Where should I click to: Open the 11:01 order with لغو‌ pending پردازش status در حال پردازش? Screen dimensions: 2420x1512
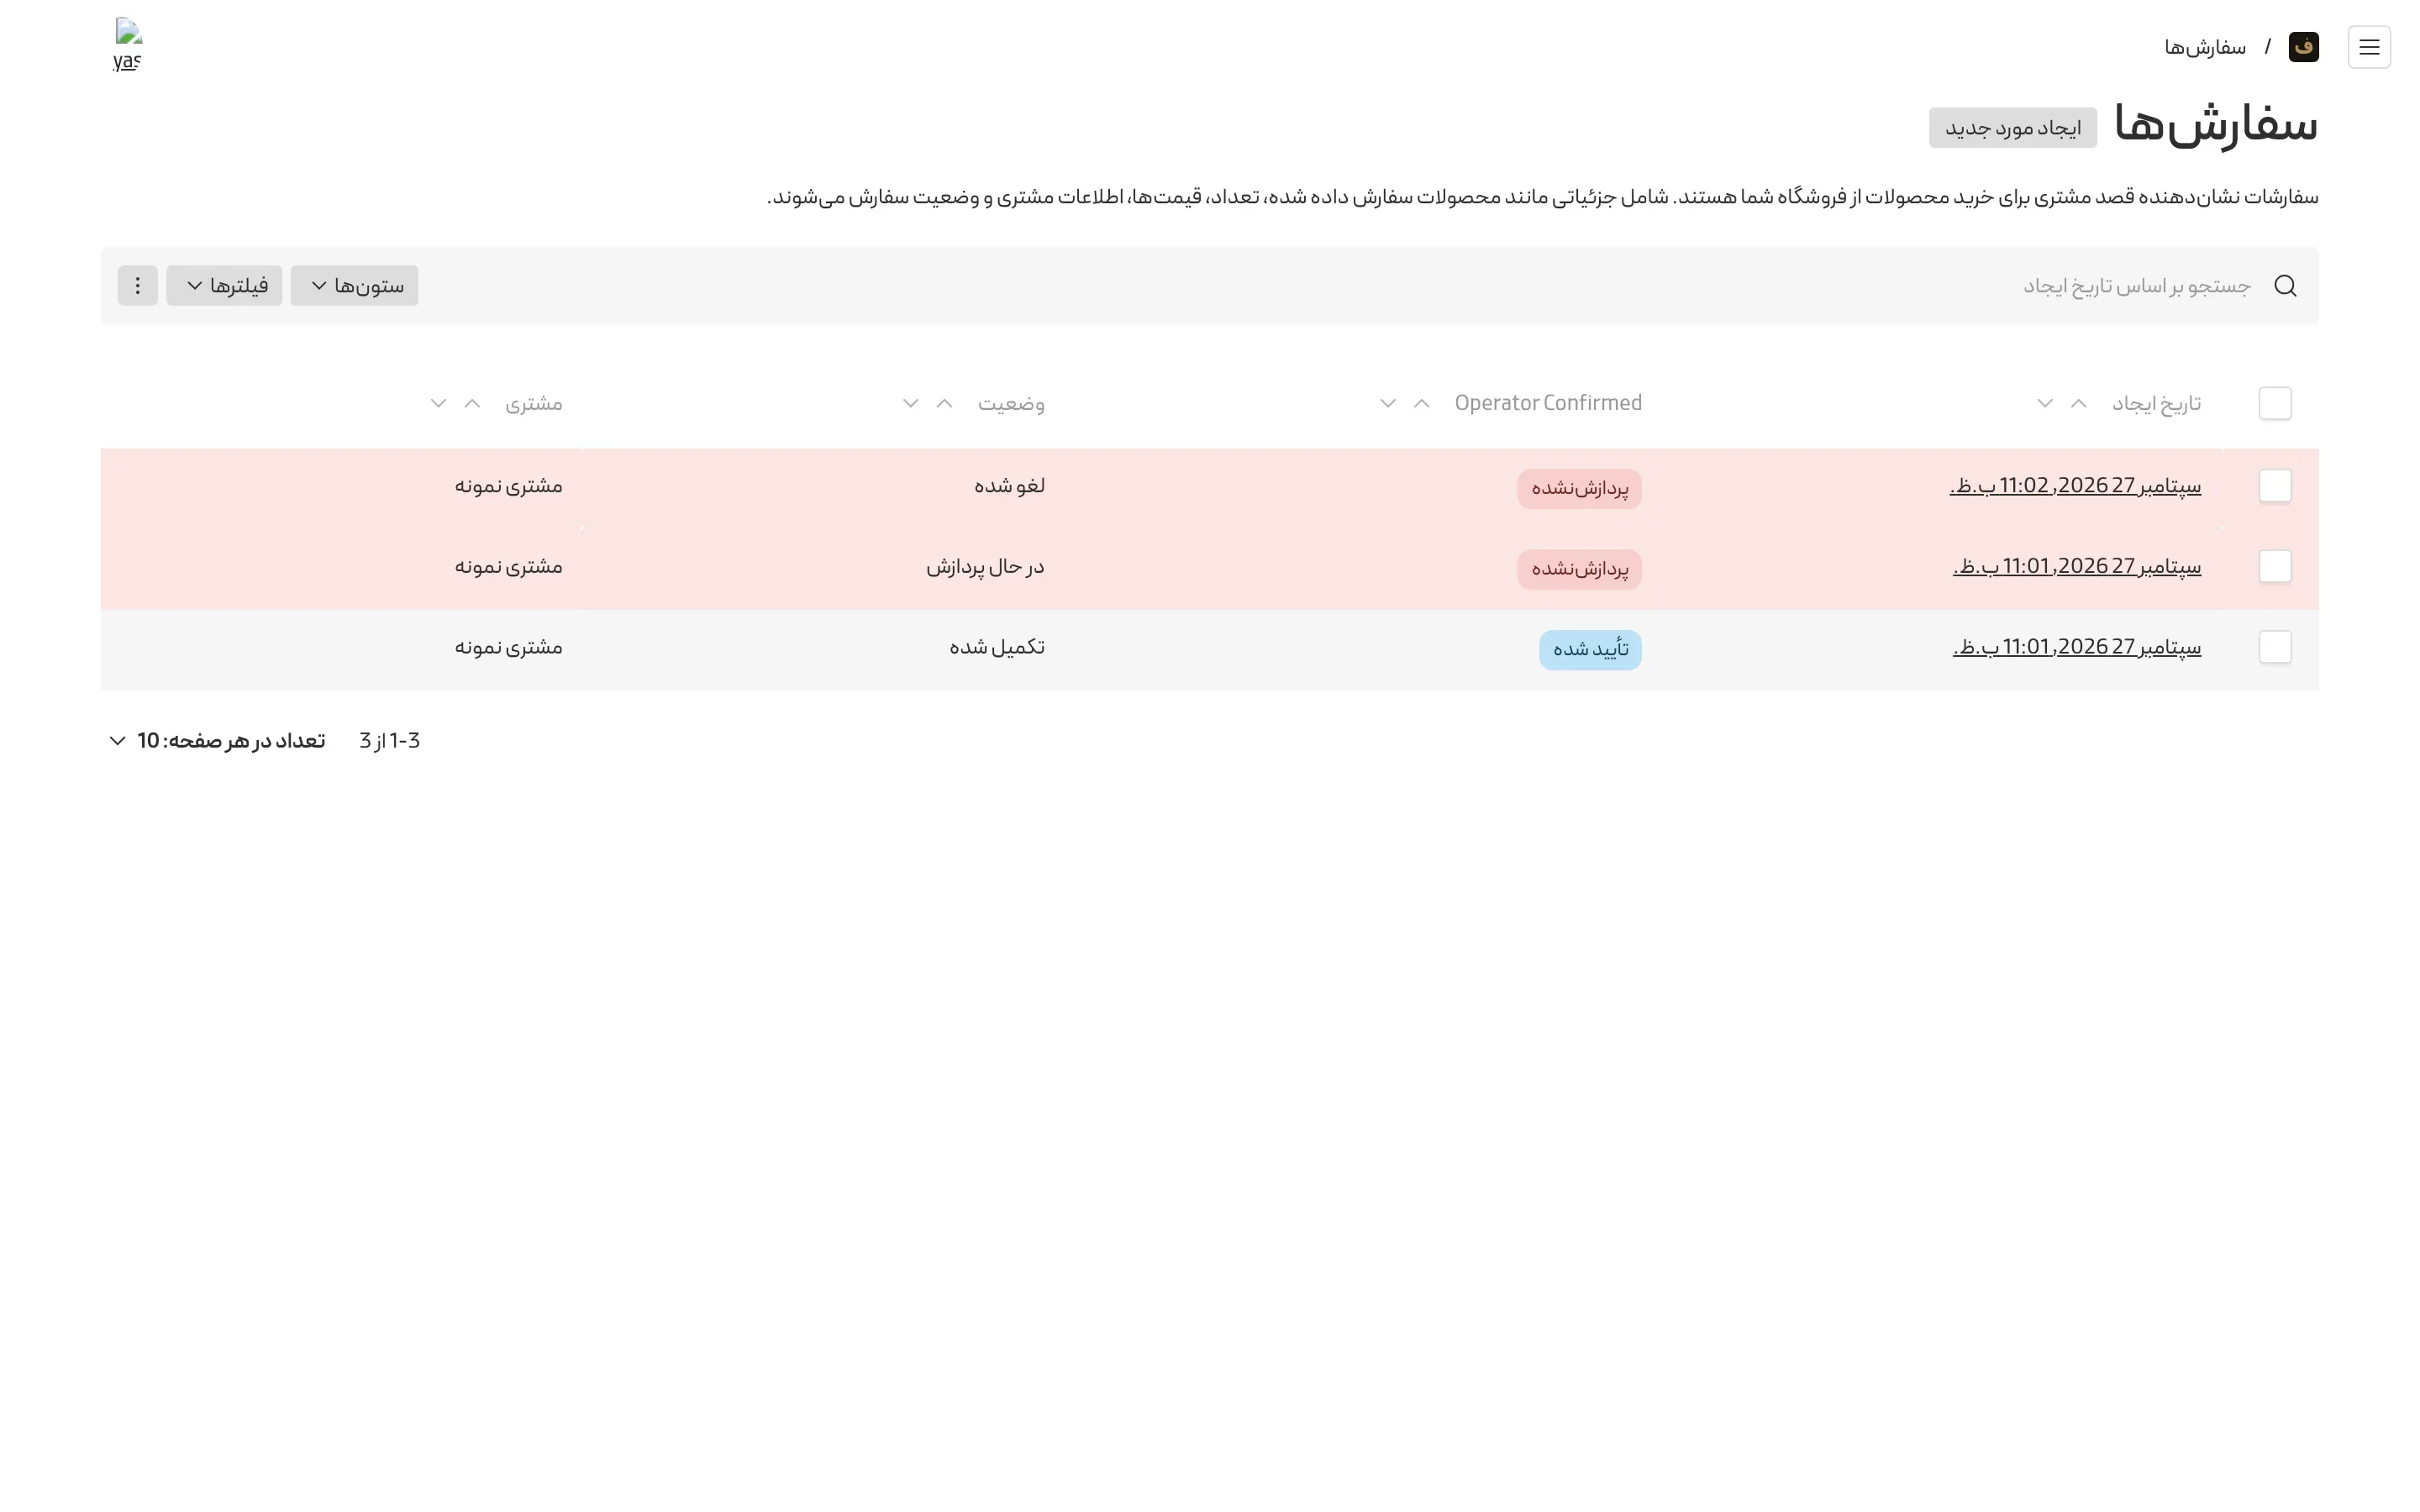[2077, 566]
